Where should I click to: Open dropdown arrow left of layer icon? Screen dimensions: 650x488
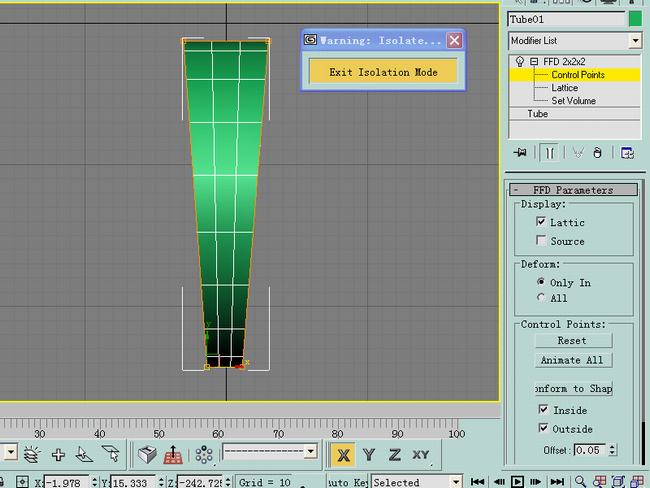(10, 452)
